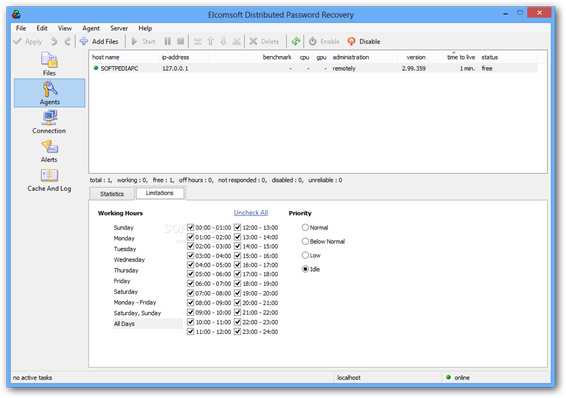Open Cache And Log section
566x398 pixels.
(x=49, y=180)
